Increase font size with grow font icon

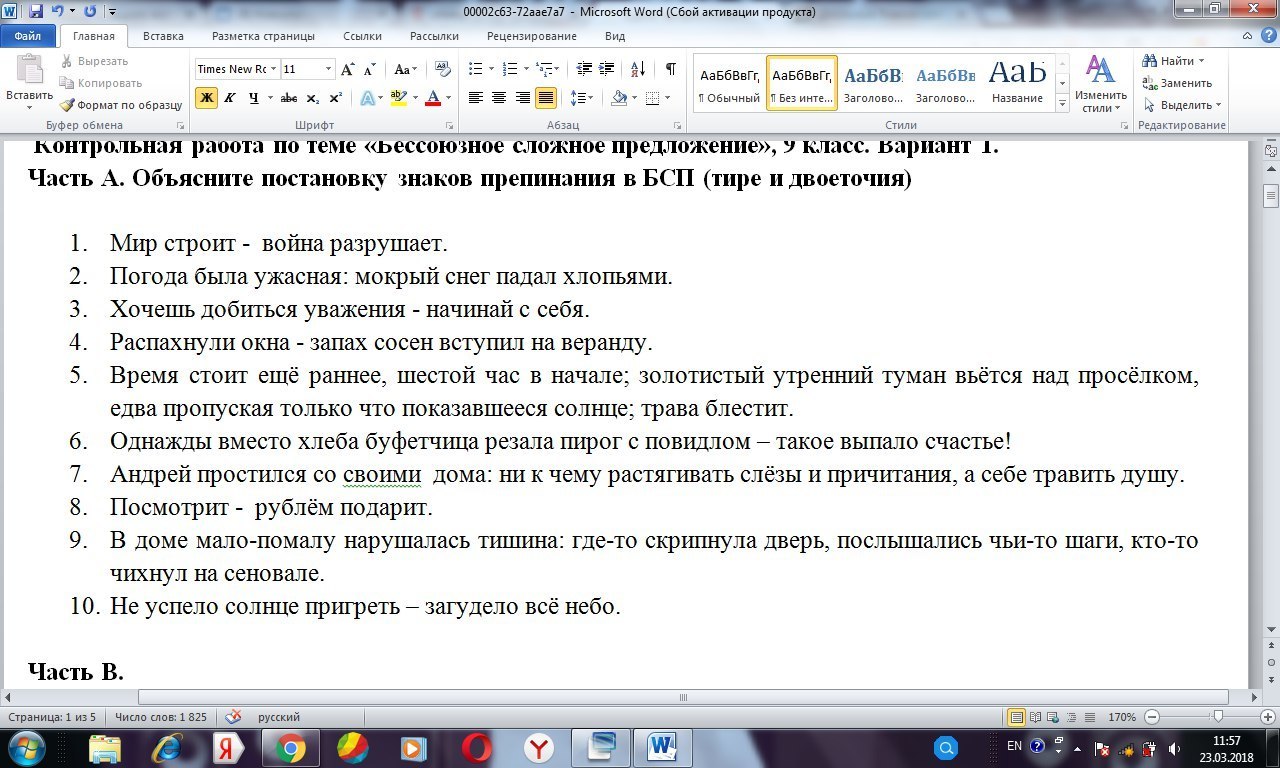tap(348, 69)
